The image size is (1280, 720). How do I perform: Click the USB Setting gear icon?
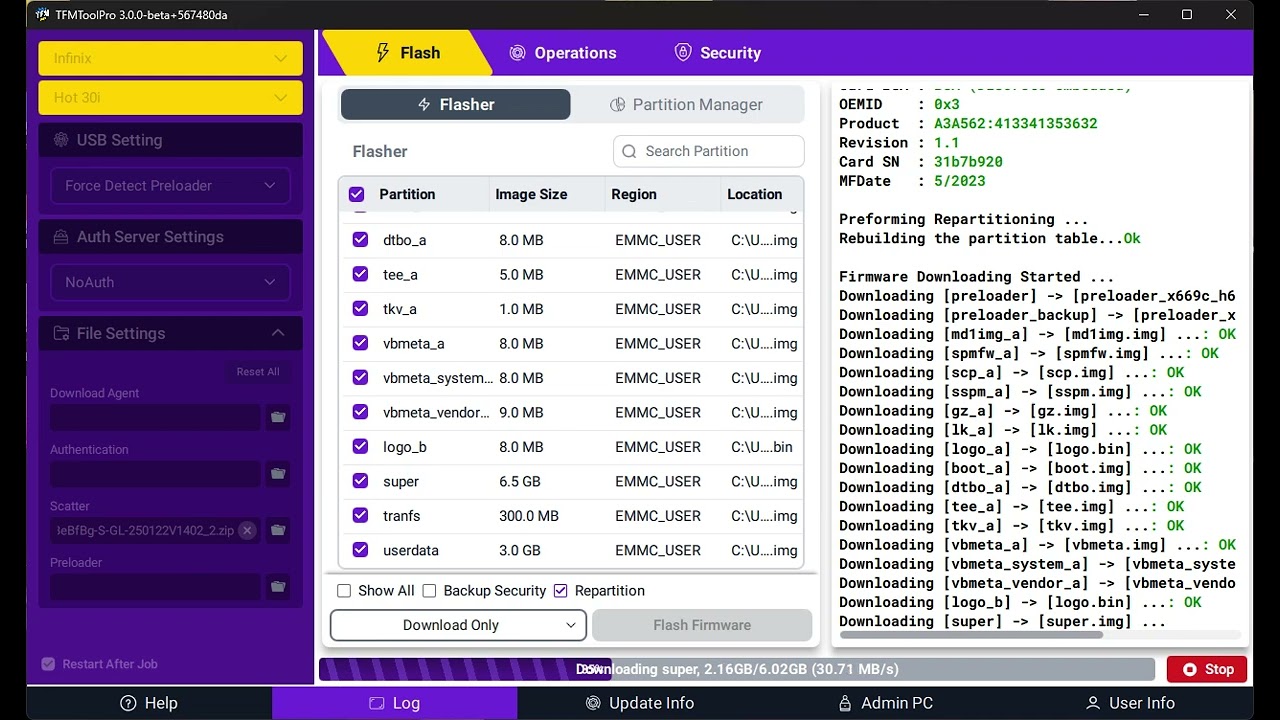pyautogui.click(x=61, y=140)
